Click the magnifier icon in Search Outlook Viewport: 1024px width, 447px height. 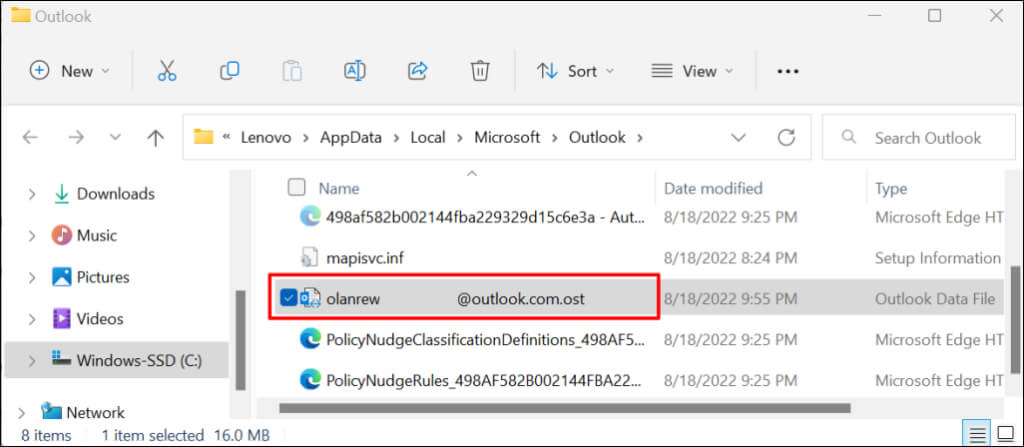pos(849,137)
